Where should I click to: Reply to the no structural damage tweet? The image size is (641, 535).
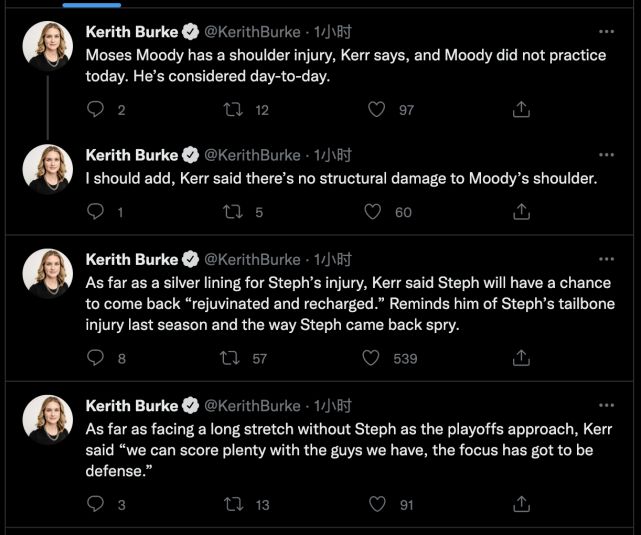[97, 211]
